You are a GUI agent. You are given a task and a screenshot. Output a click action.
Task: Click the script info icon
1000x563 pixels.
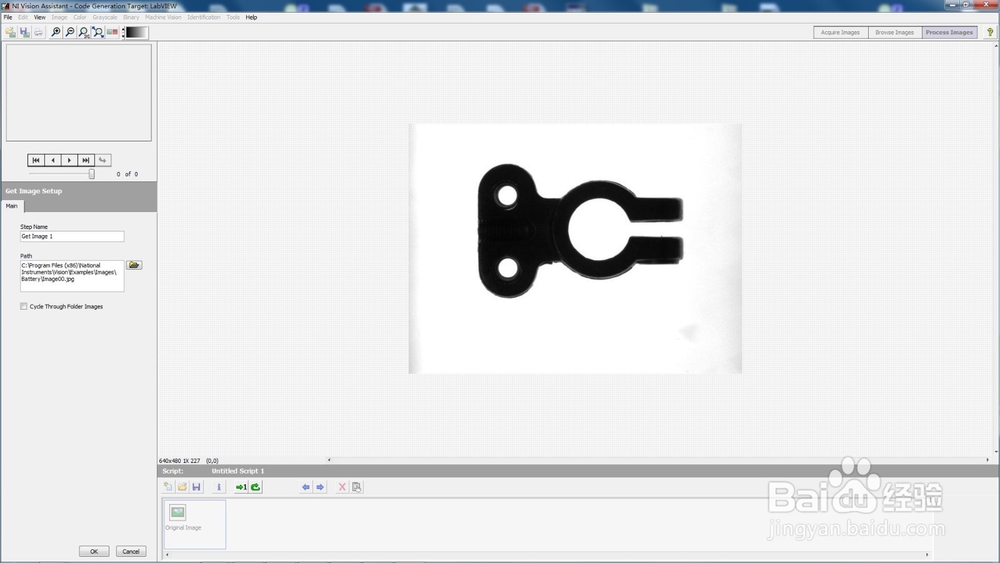click(x=219, y=487)
